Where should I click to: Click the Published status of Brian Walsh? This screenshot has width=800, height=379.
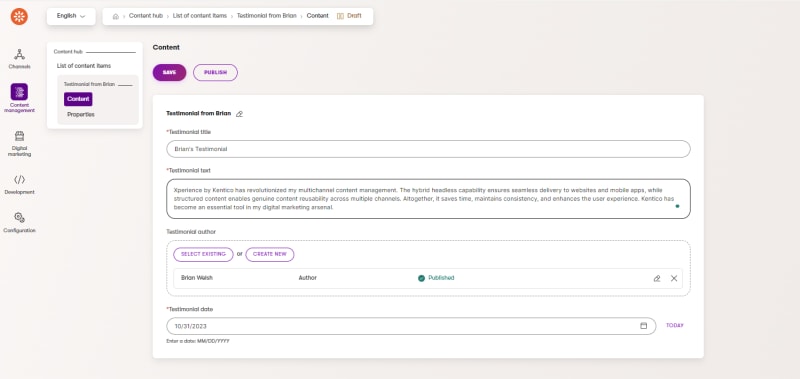436,278
